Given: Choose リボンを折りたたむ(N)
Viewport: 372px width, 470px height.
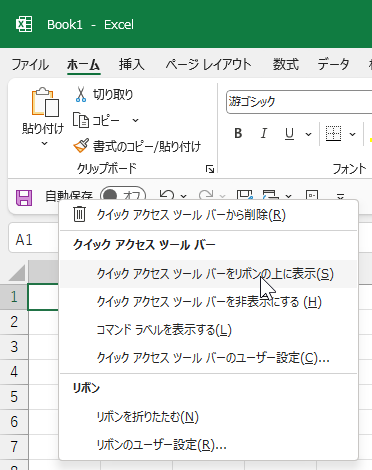Looking at the screenshot, I should click(x=208, y=417).
